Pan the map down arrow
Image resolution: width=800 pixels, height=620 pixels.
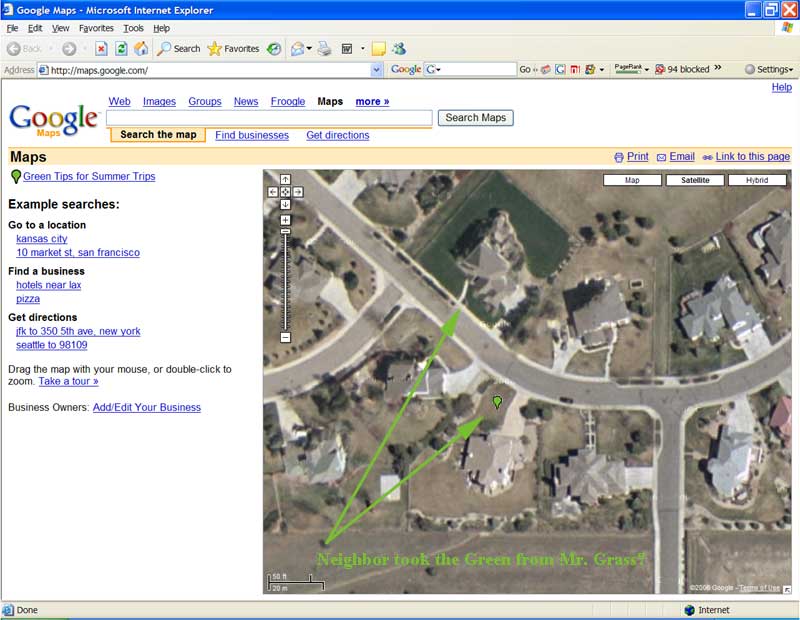(x=286, y=204)
